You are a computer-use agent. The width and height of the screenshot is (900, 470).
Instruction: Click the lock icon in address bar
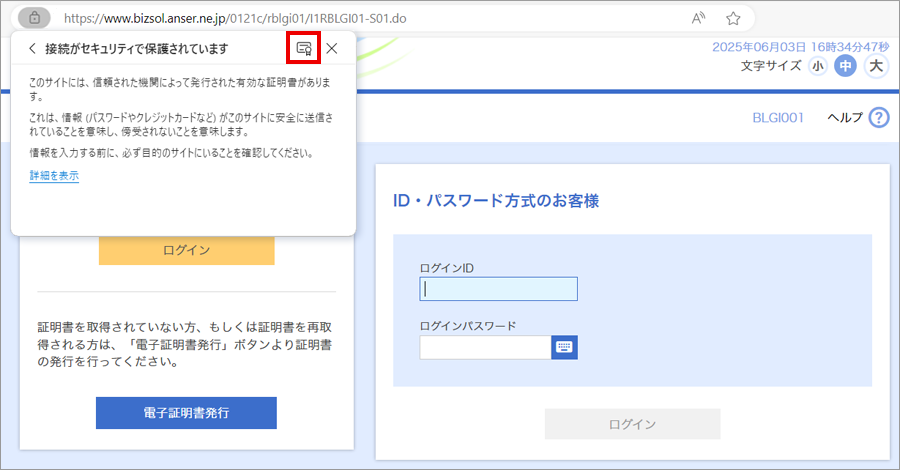click(35, 18)
